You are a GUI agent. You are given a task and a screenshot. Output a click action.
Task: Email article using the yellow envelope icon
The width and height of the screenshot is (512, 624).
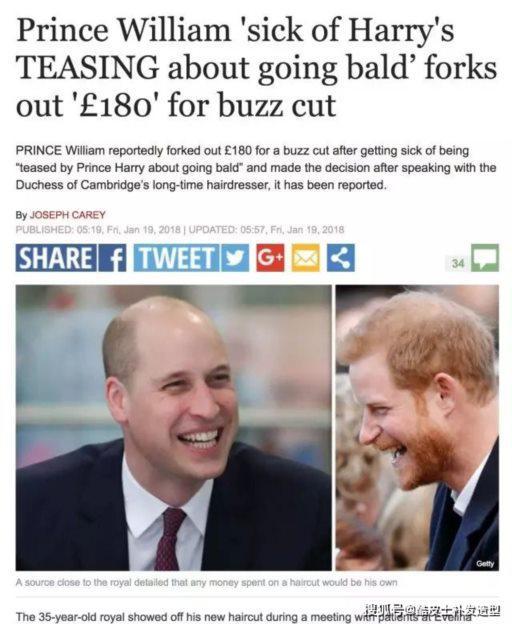click(306, 258)
